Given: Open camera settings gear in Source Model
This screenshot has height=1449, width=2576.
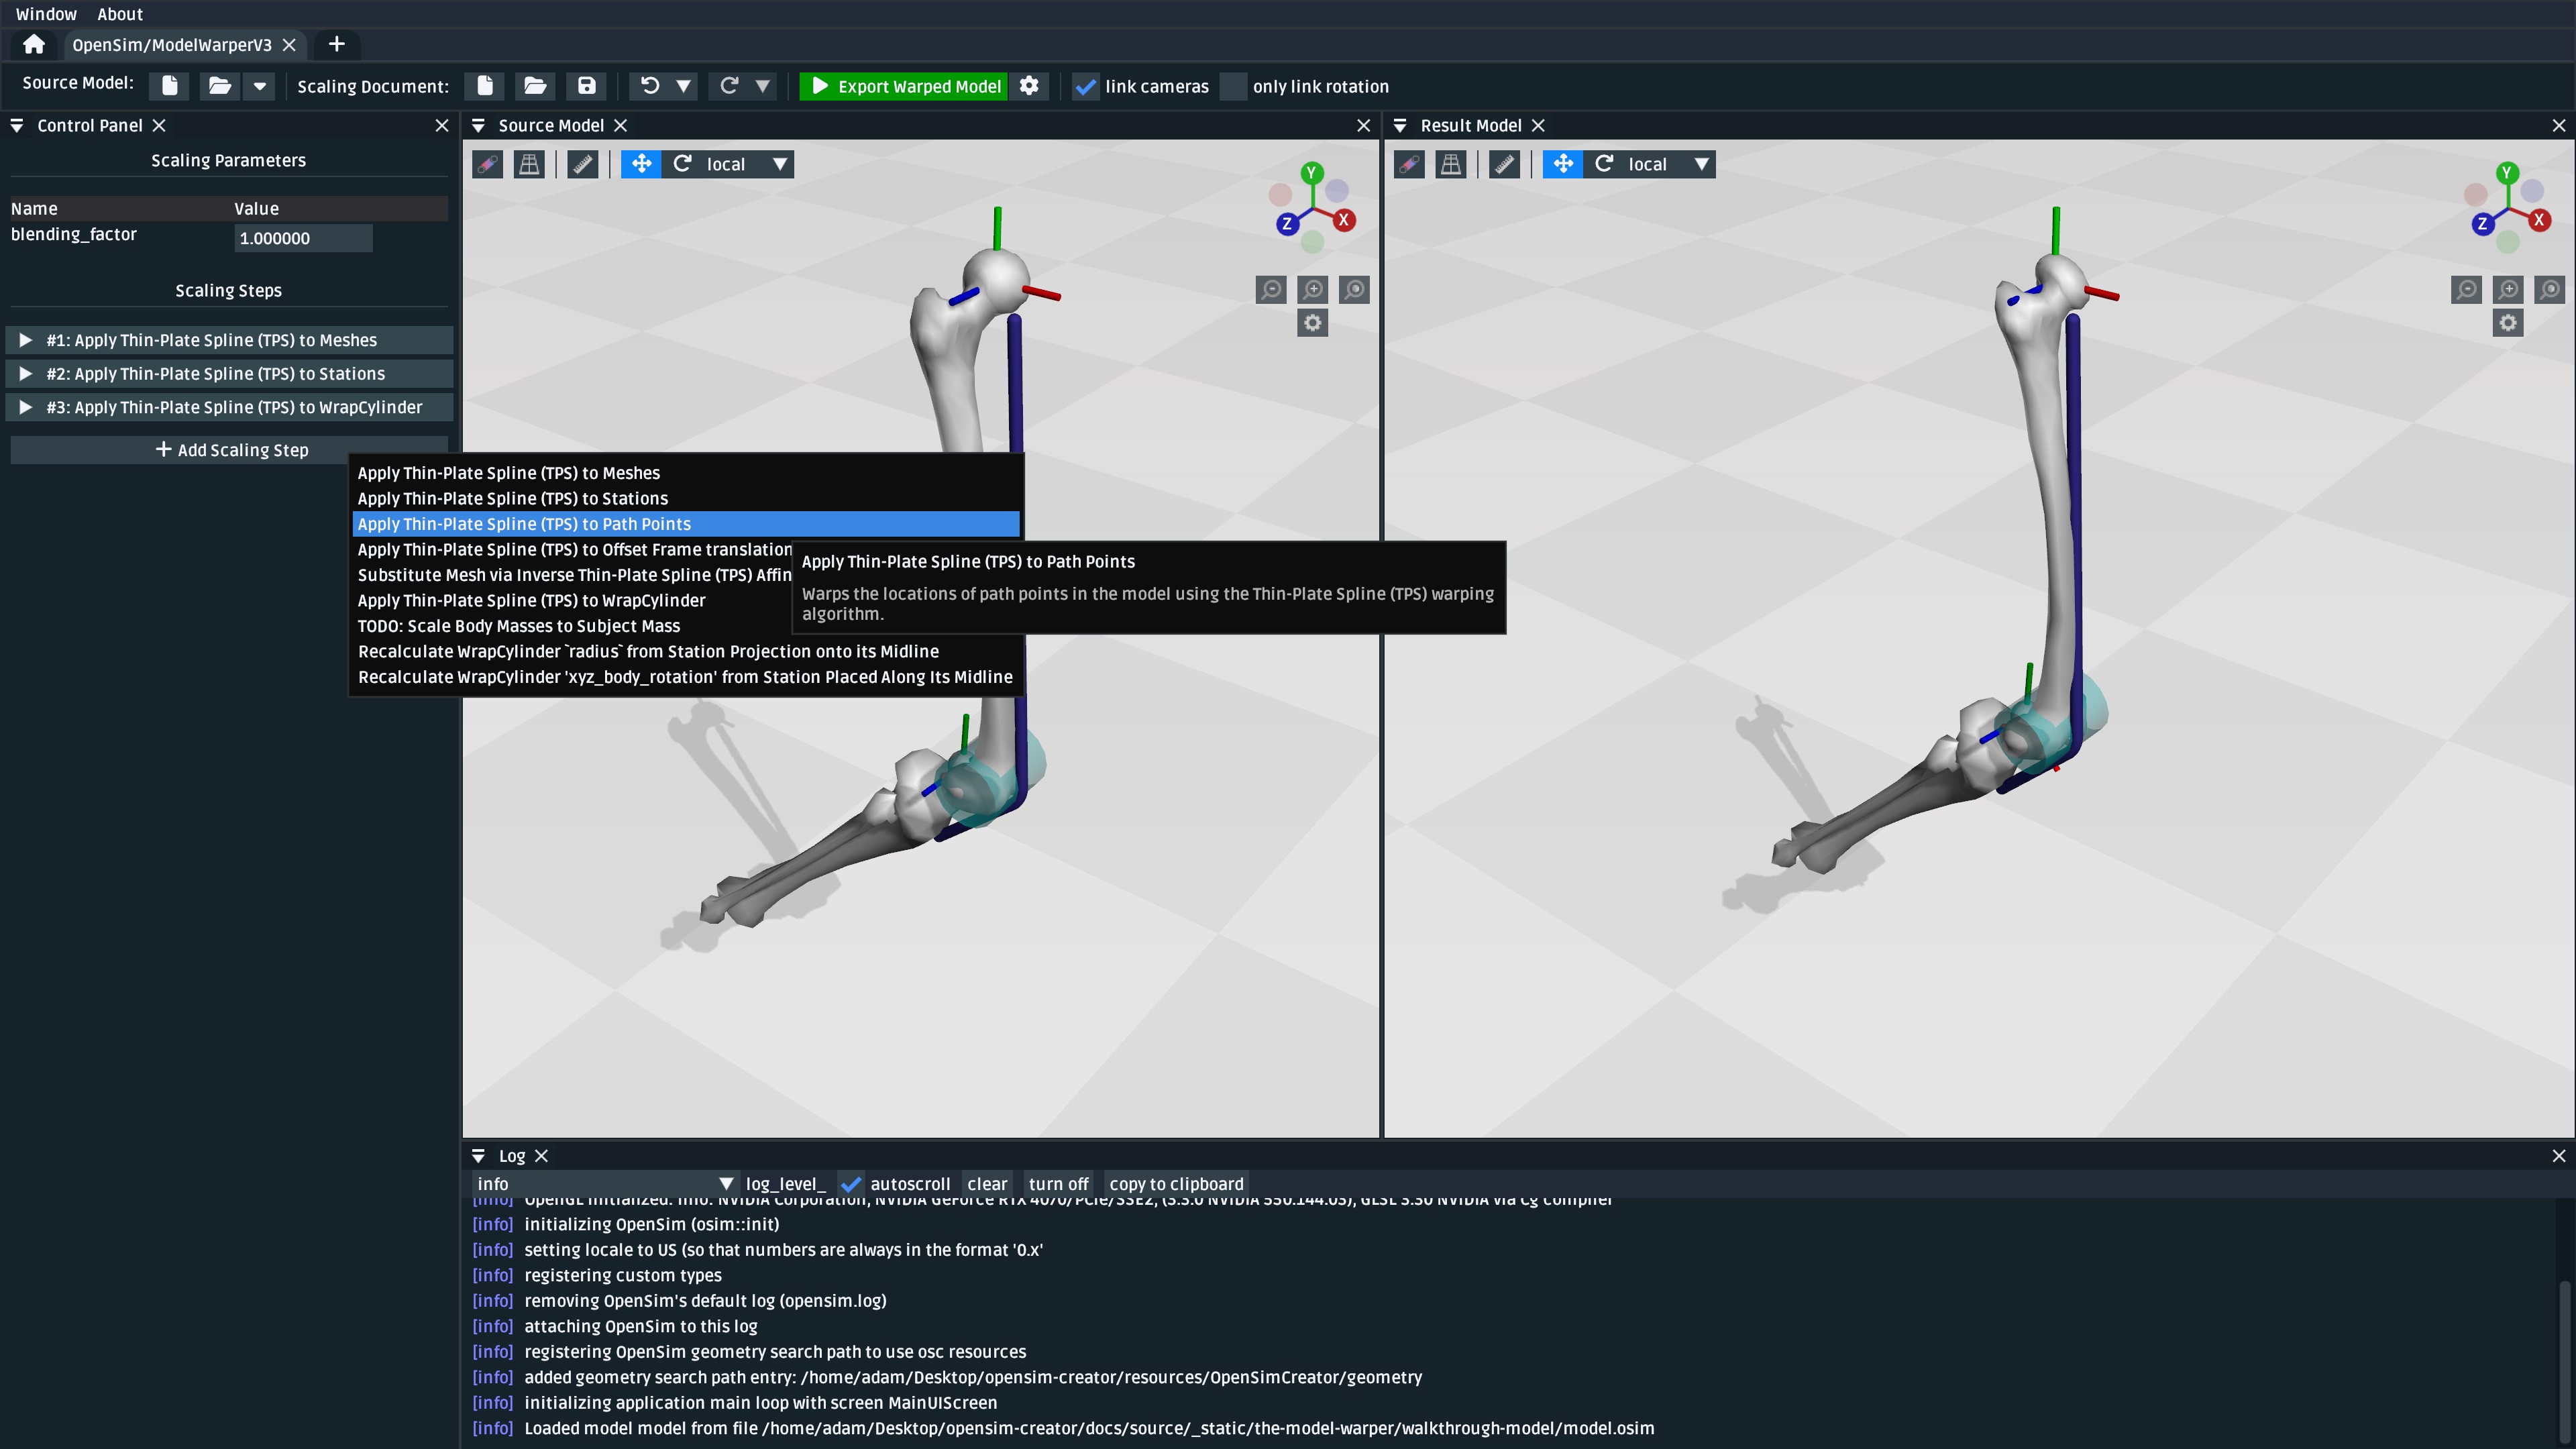Looking at the screenshot, I should pos(1313,323).
